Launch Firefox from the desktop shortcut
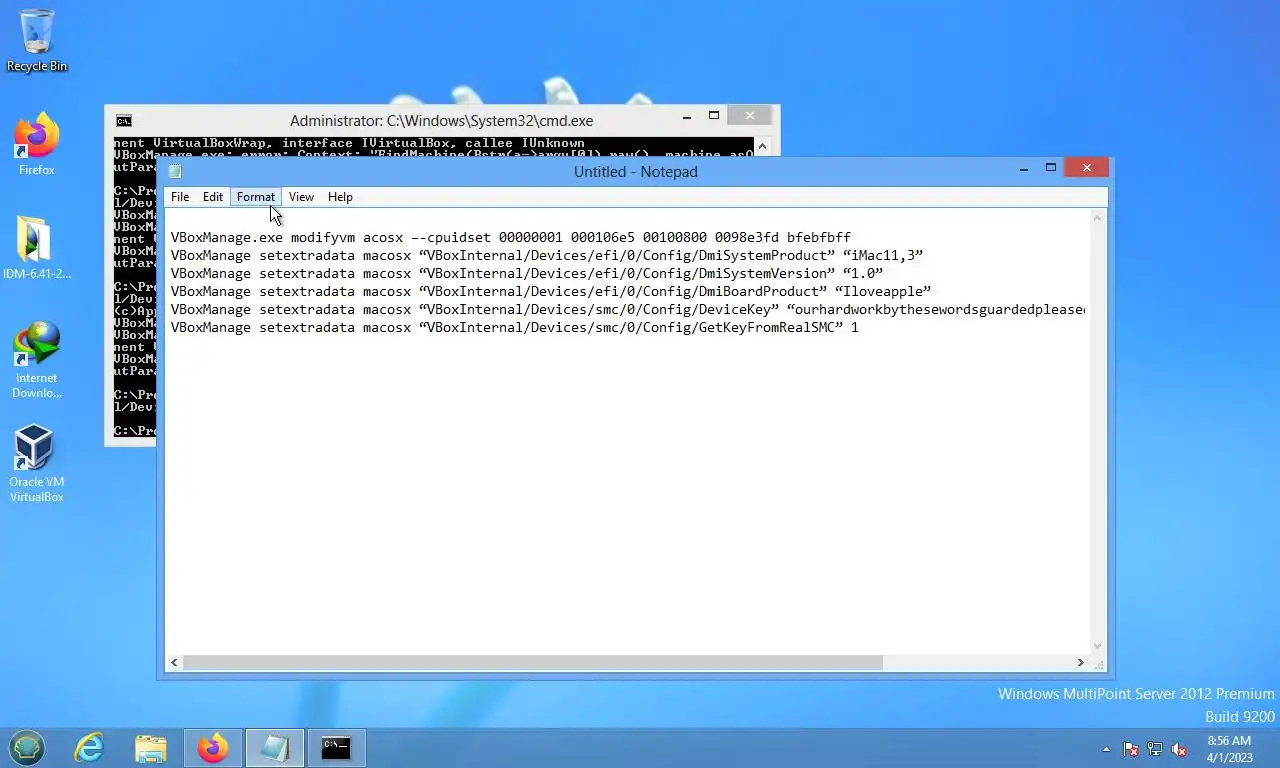Screen dimensions: 1280x768 [36, 145]
